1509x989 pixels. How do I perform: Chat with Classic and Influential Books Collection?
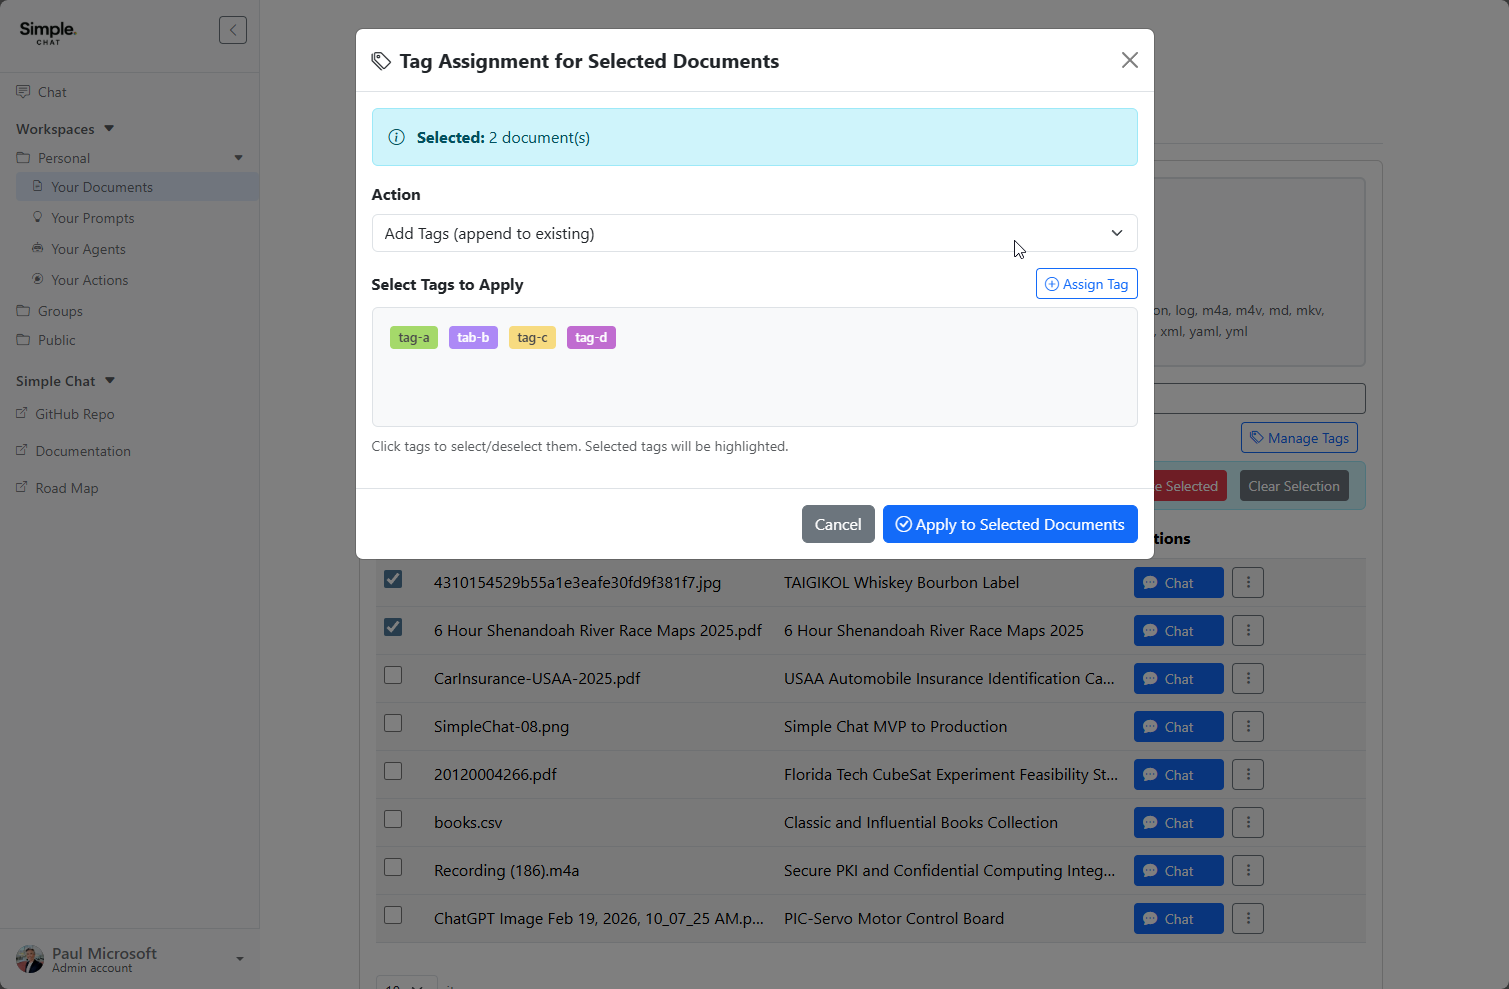(x=1178, y=823)
